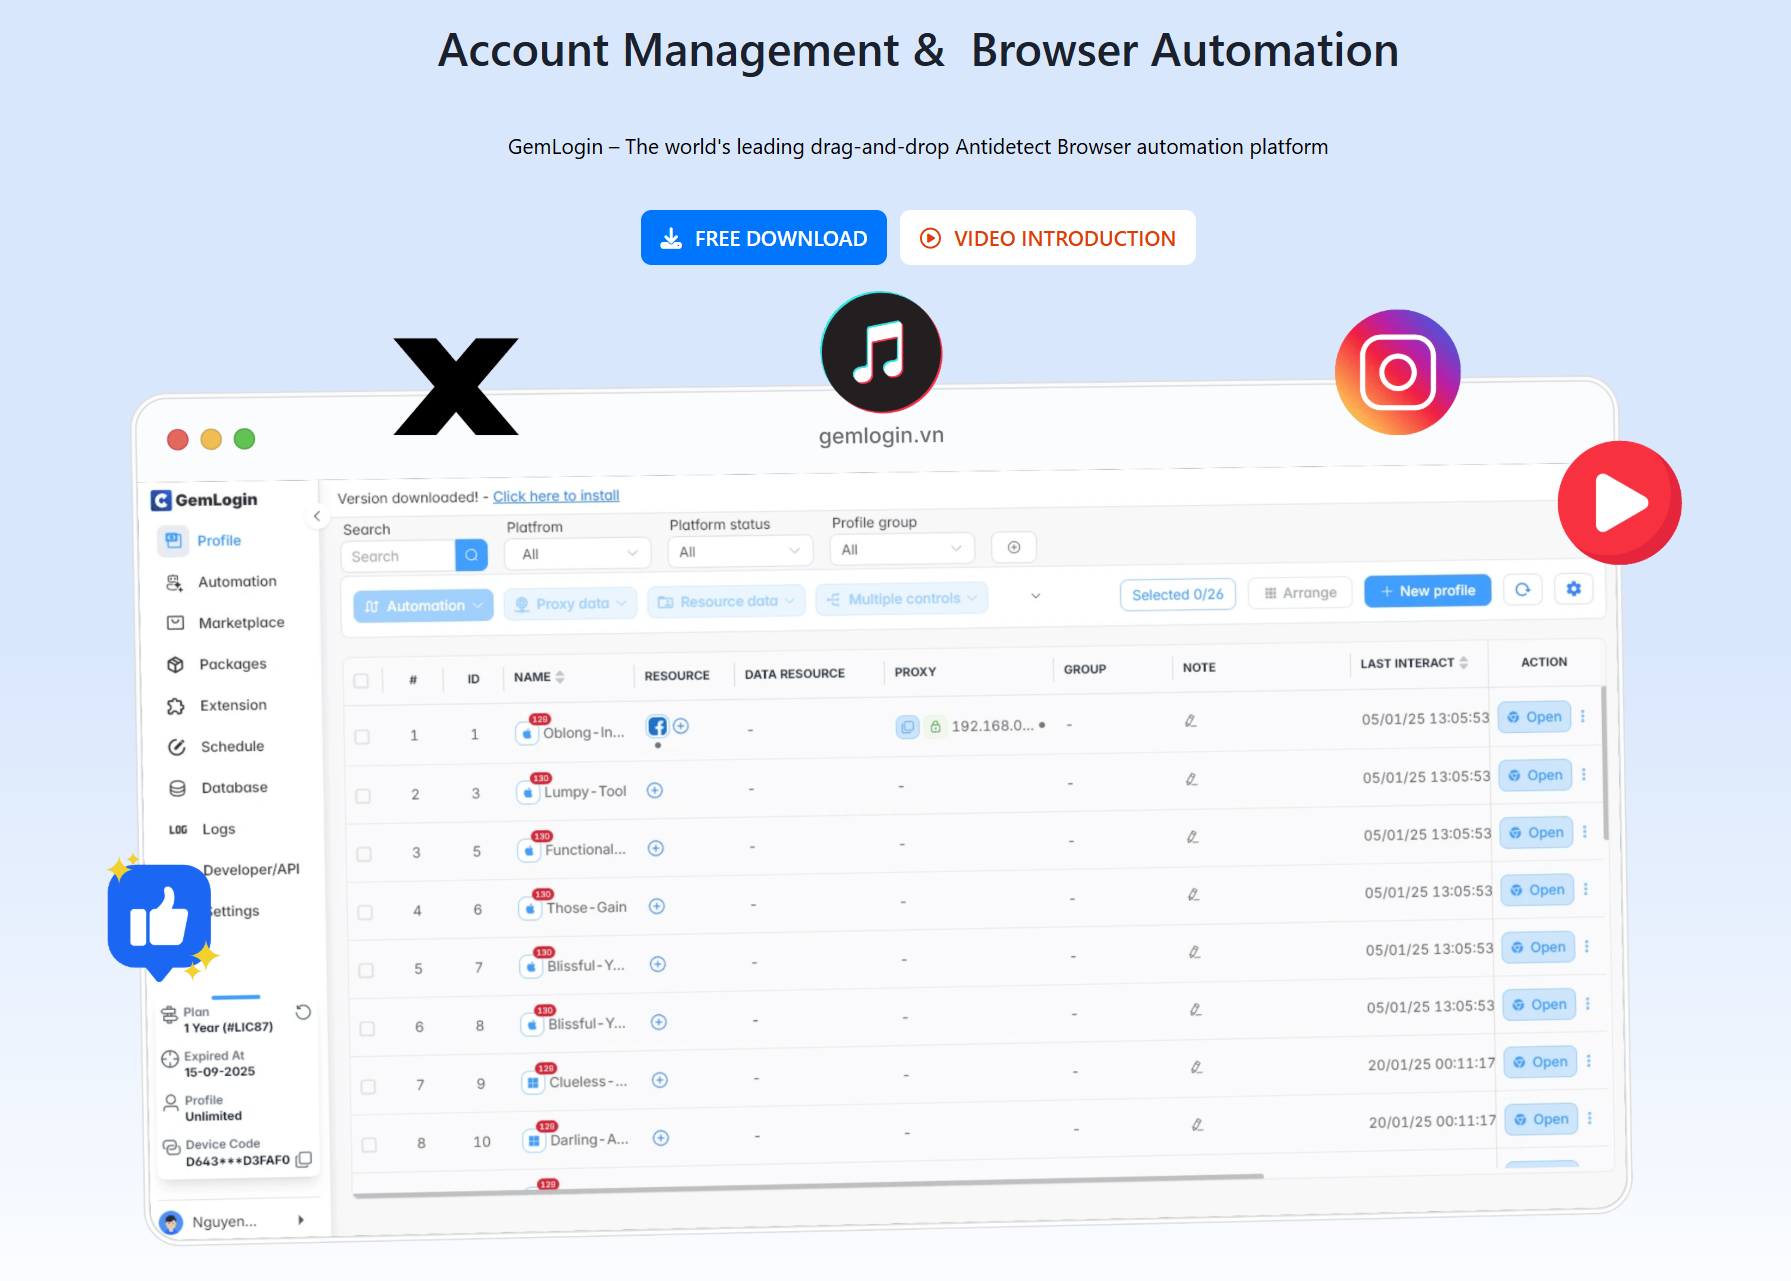Viewport: 1791px width, 1281px height.
Task: Open the Schedule sidebar item
Action: click(216, 747)
